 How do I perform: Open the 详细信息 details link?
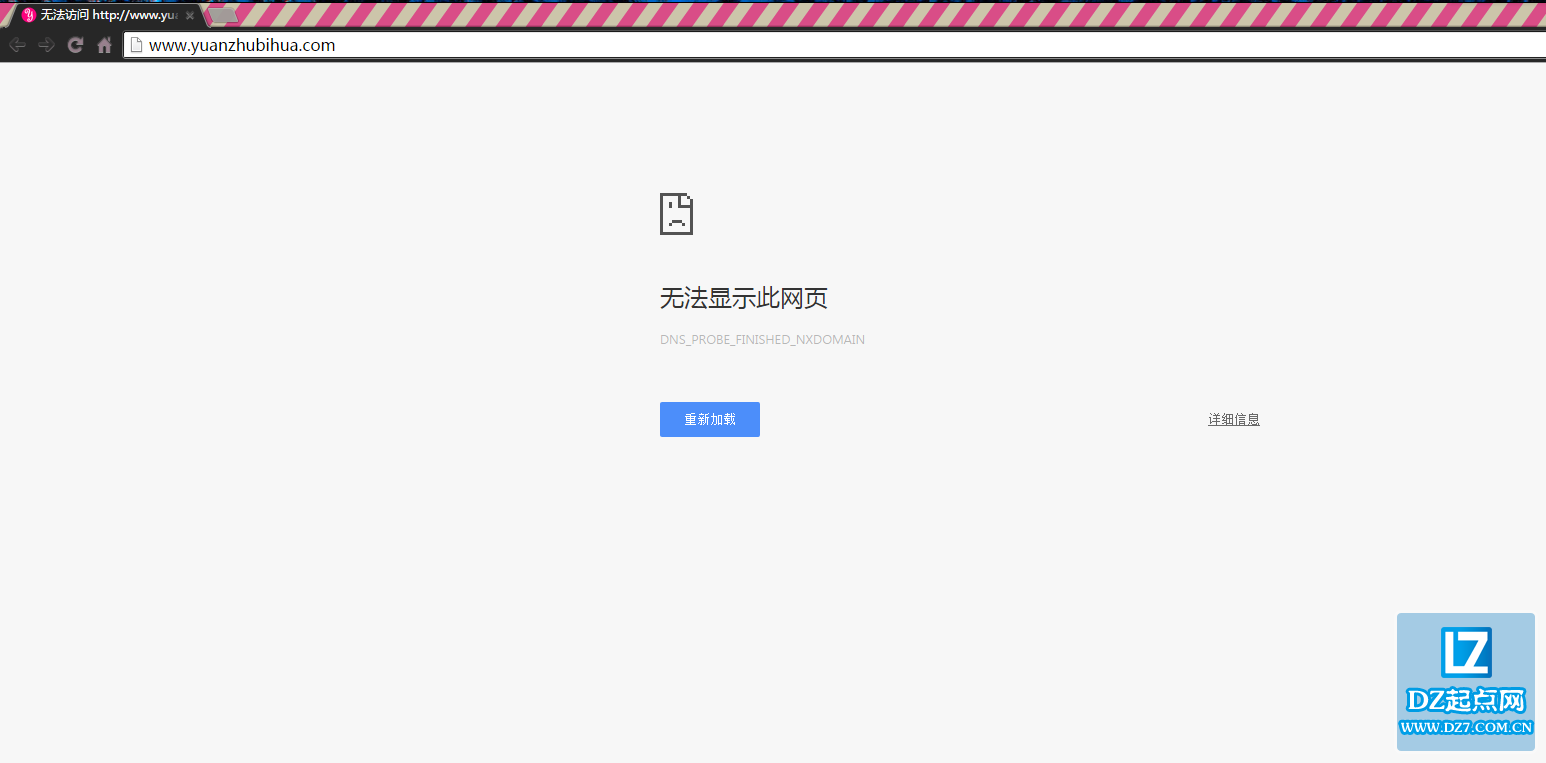(1233, 419)
